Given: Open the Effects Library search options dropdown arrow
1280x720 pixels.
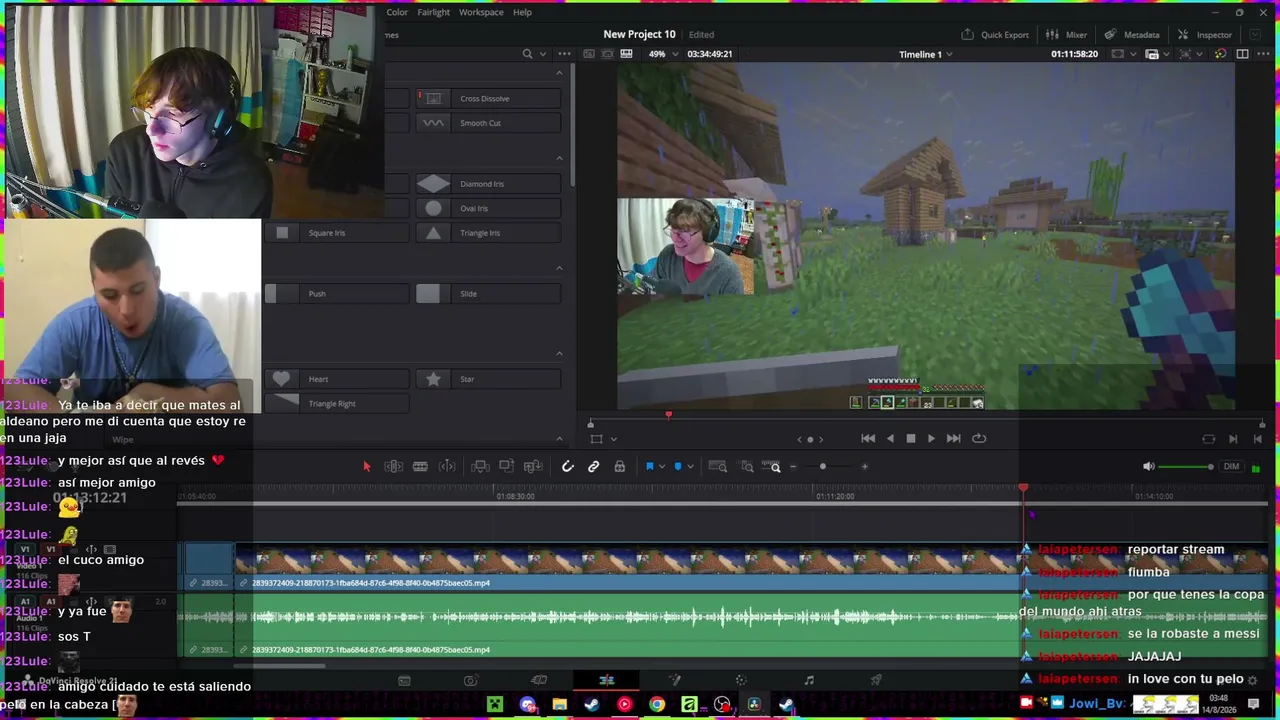Looking at the screenshot, I should coord(543,54).
